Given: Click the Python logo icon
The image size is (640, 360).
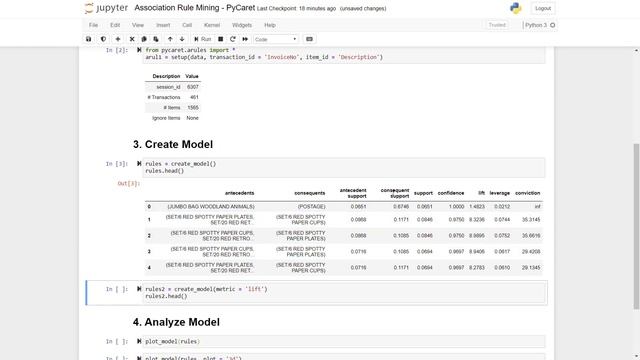Looking at the screenshot, I should coord(516,8).
